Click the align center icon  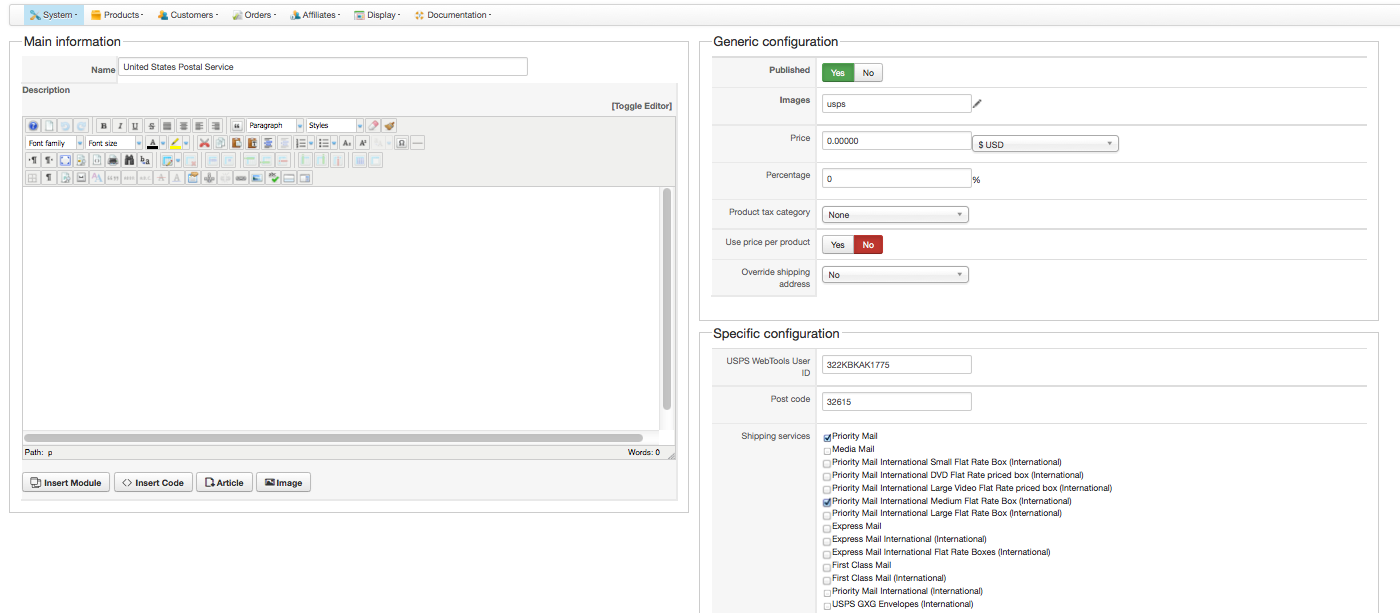[x=183, y=126]
